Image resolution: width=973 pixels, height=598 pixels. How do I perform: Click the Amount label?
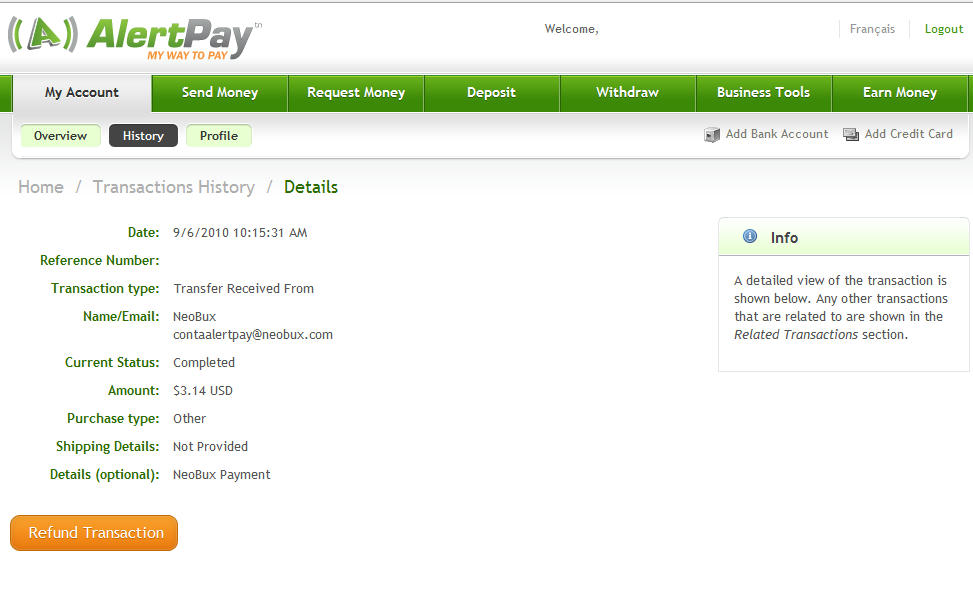(x=134, y=390)
